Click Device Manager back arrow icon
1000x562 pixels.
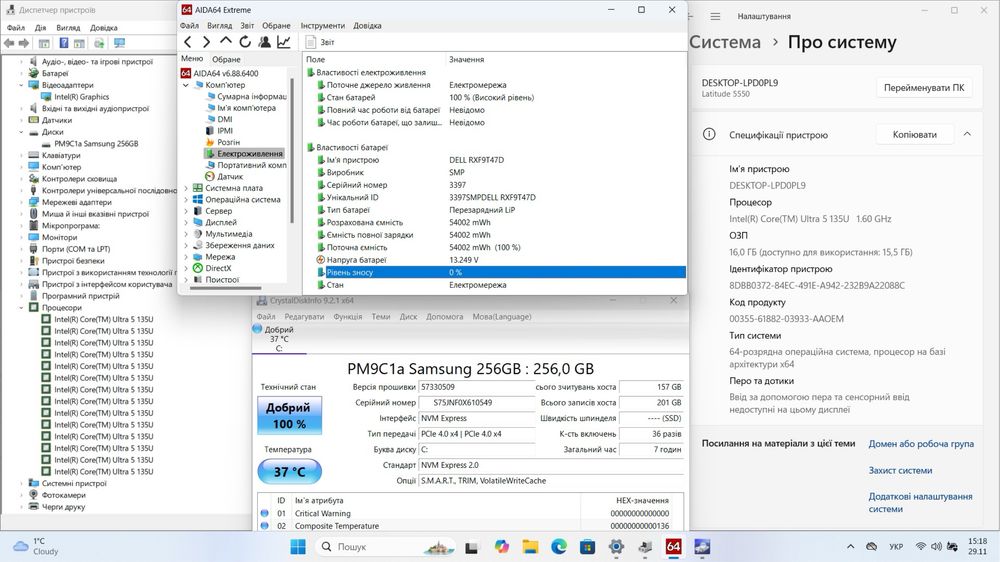click(9, 43)
